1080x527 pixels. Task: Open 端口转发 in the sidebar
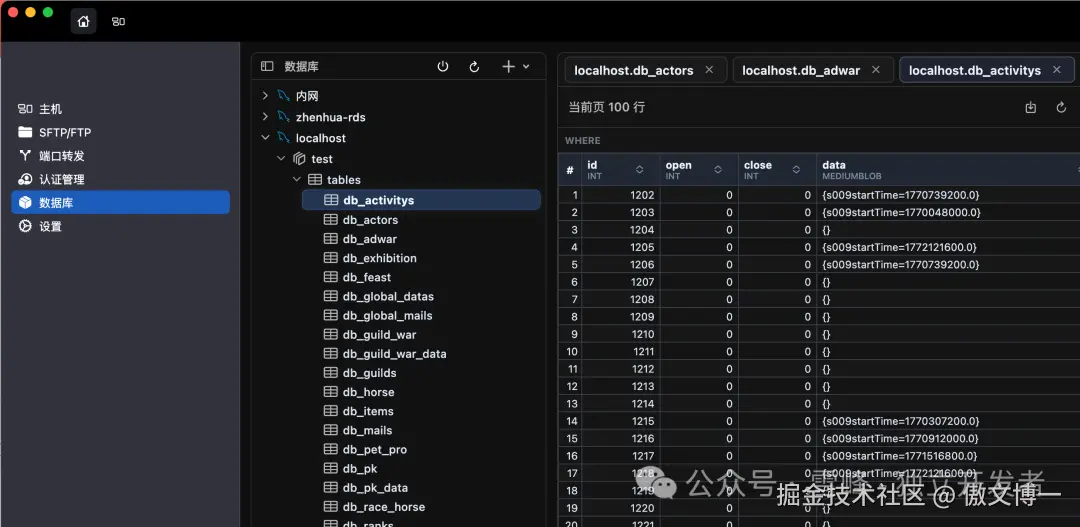click(120, 156)
